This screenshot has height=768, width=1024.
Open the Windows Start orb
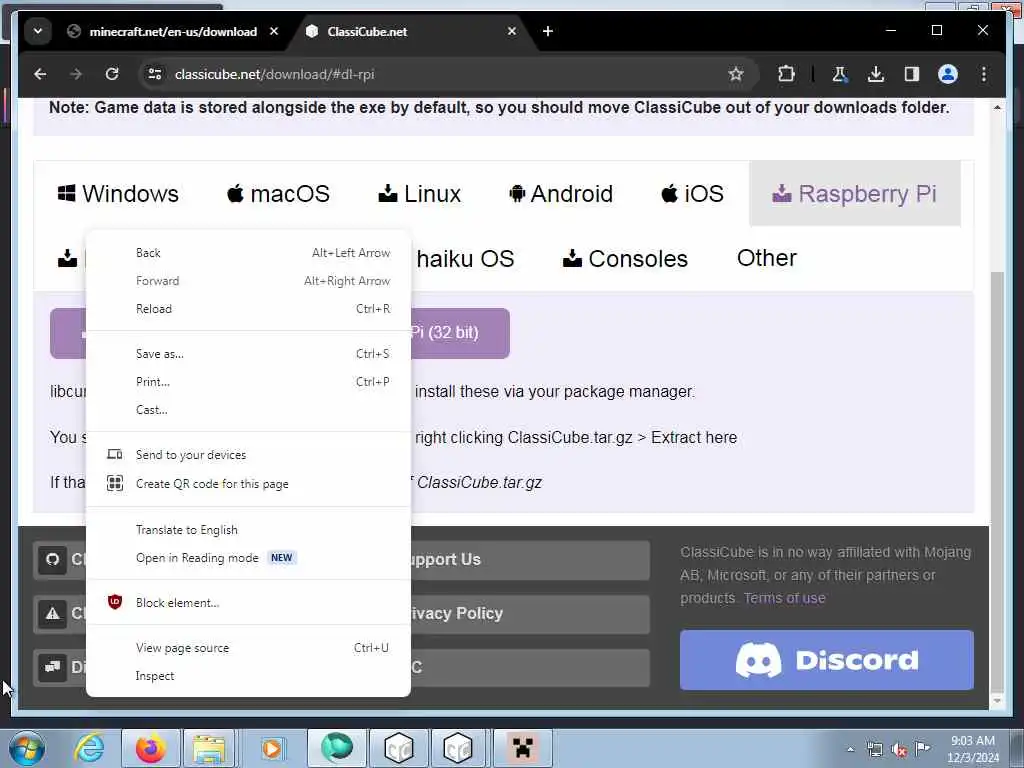(x=26, y=748)
